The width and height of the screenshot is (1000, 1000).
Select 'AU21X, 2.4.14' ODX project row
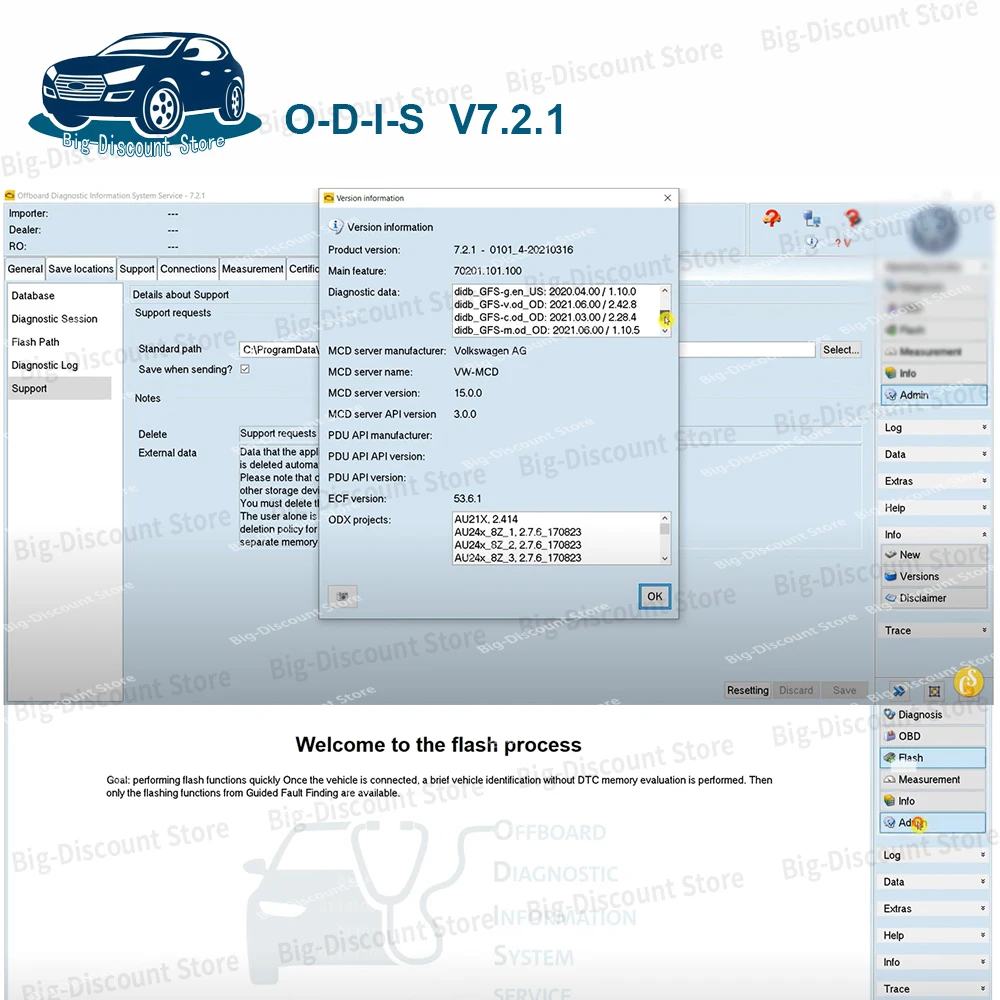point(486,519)
